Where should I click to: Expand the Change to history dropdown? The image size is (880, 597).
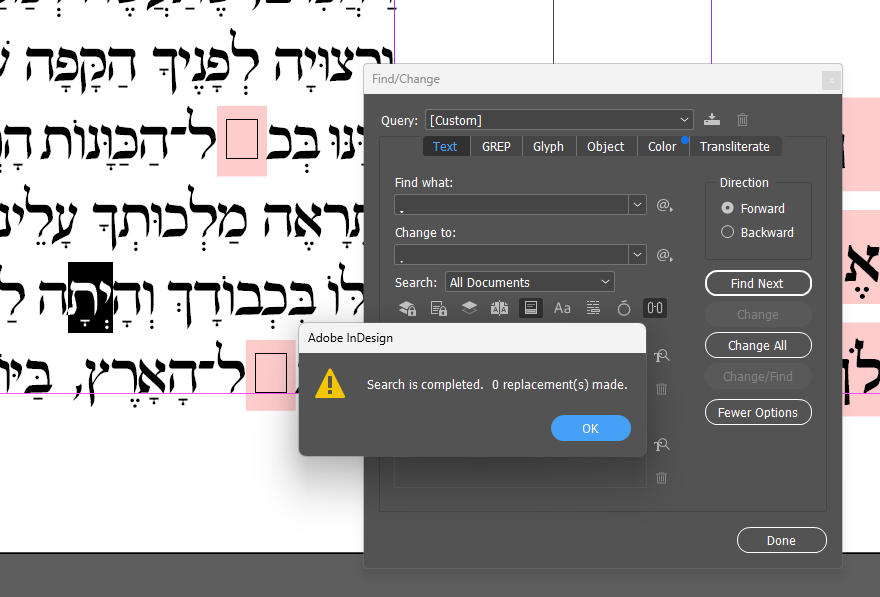point(638,255)
